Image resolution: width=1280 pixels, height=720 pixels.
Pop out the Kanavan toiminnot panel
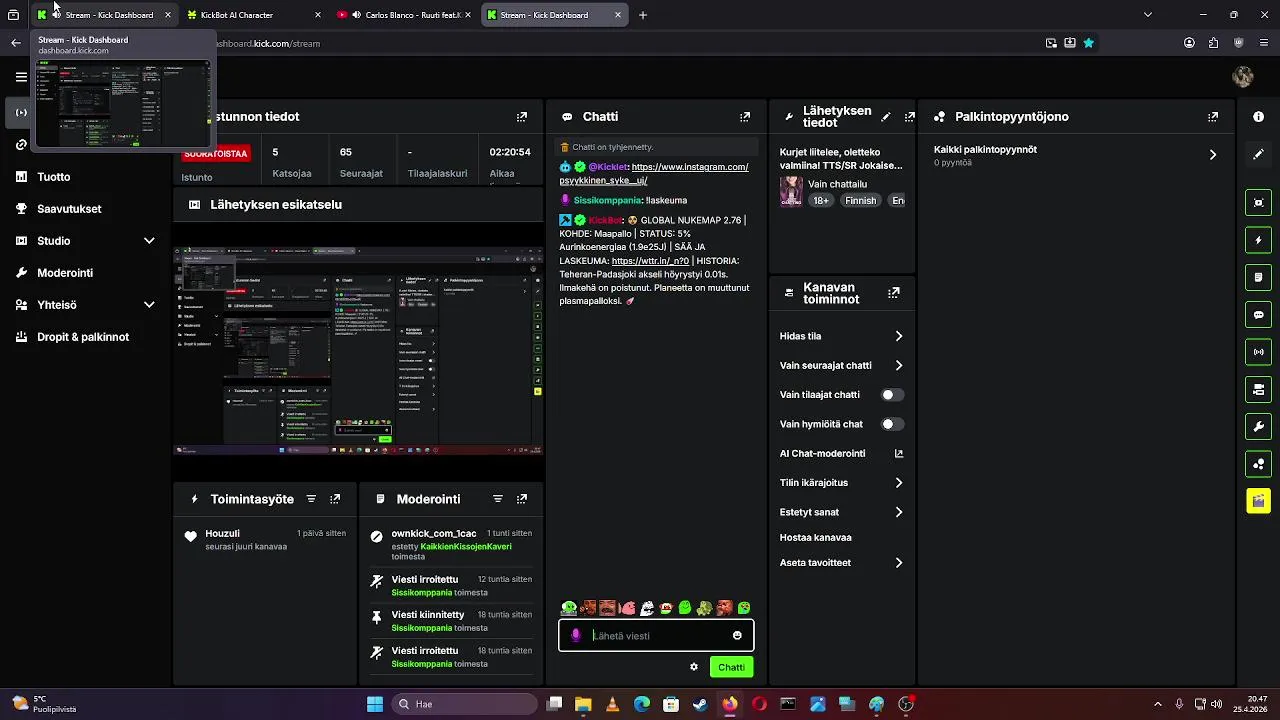click(894, 293)
